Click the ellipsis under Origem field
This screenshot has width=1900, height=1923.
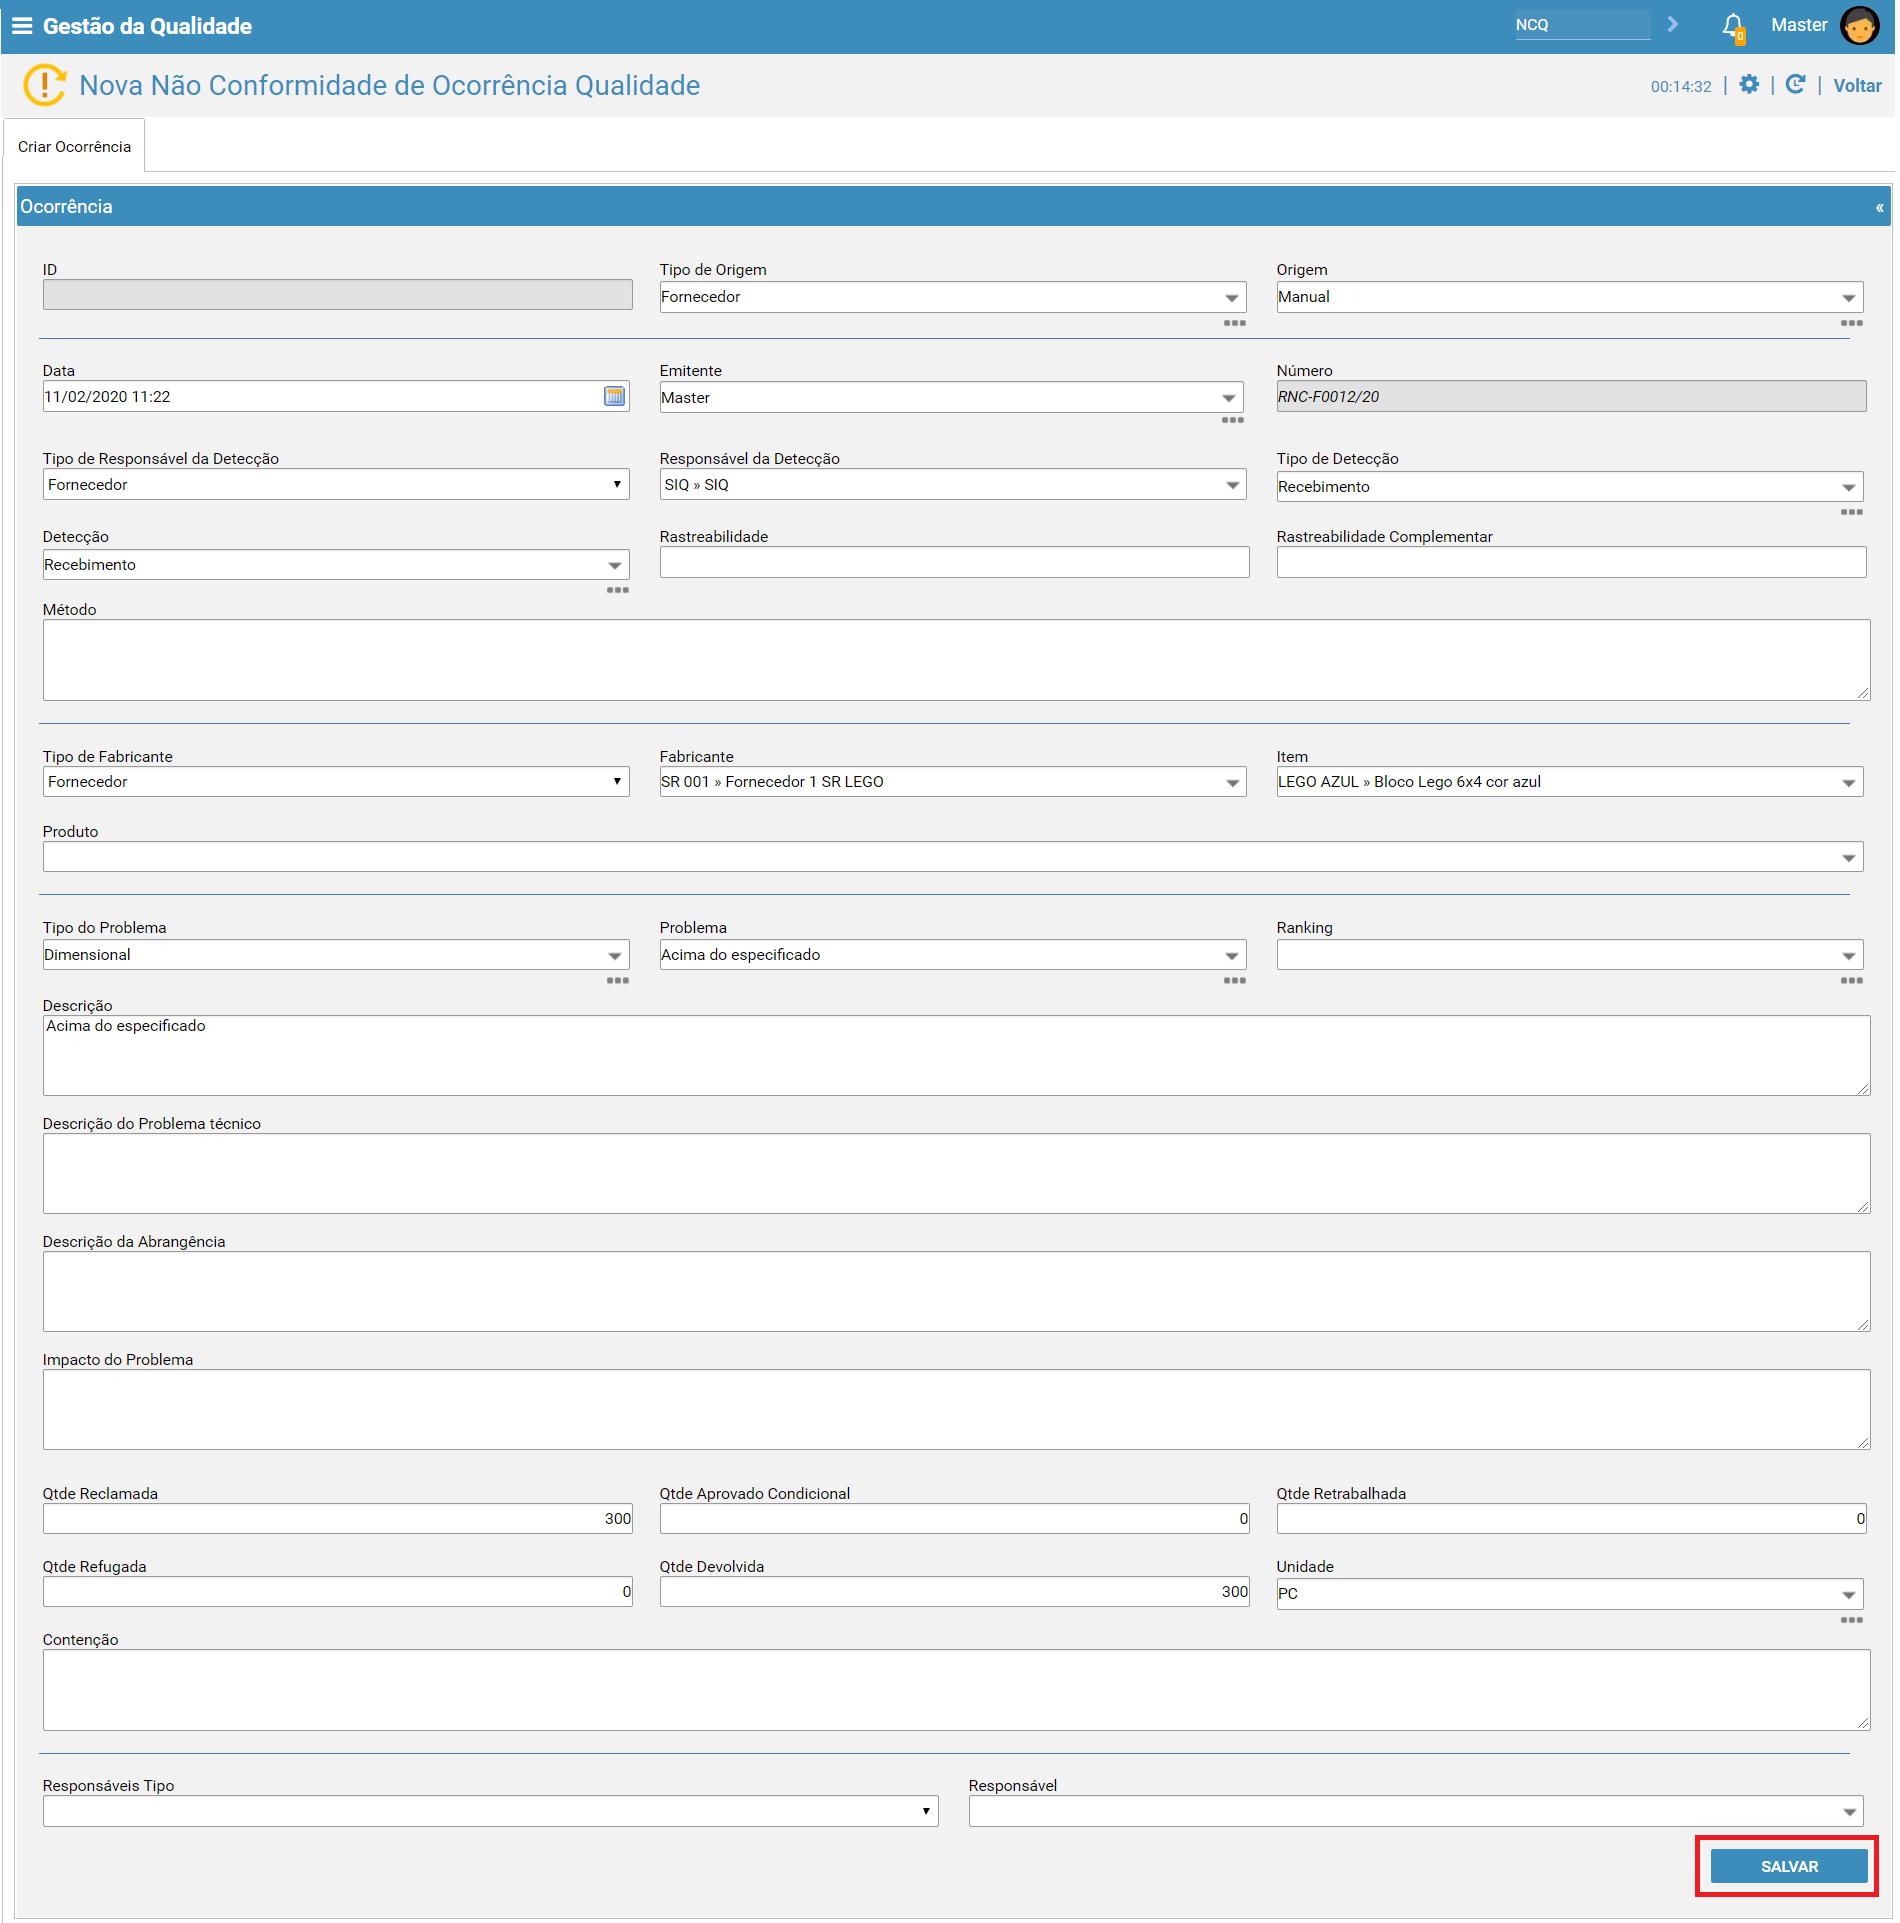coord(1851,323)
